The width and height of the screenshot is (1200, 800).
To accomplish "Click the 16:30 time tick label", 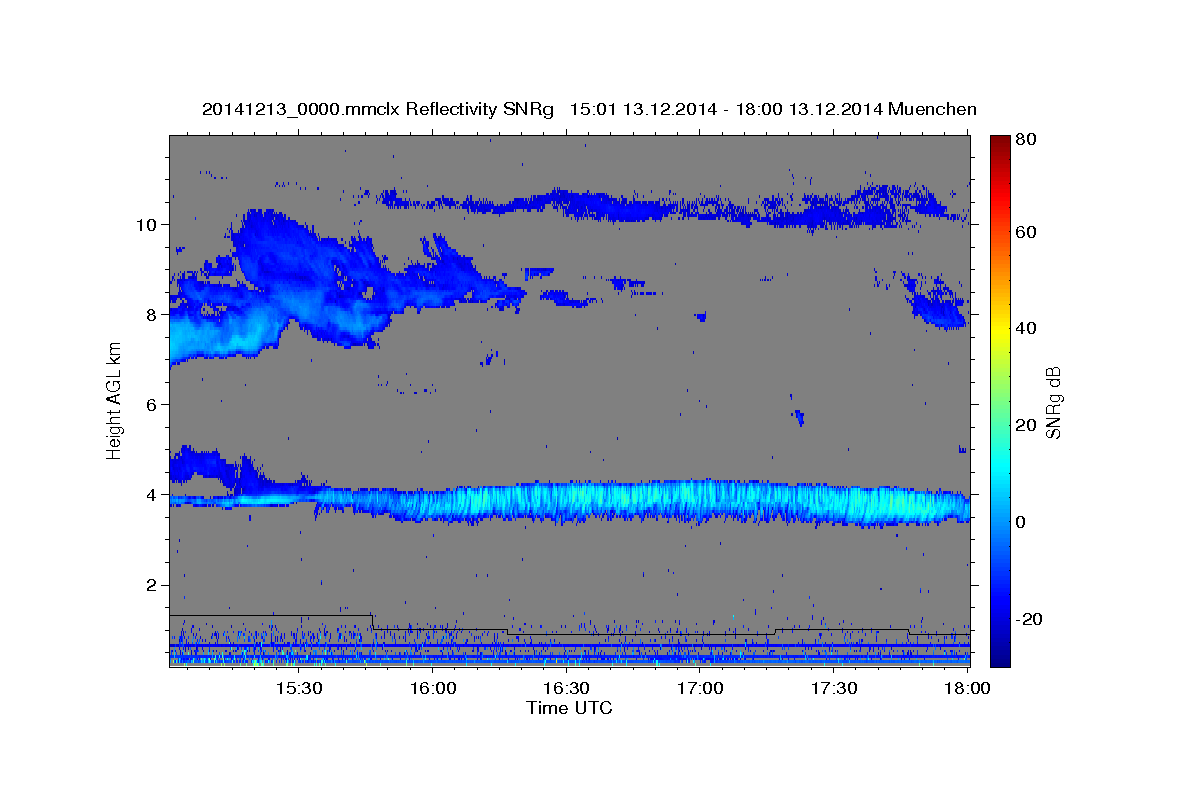I will (566, 689).
